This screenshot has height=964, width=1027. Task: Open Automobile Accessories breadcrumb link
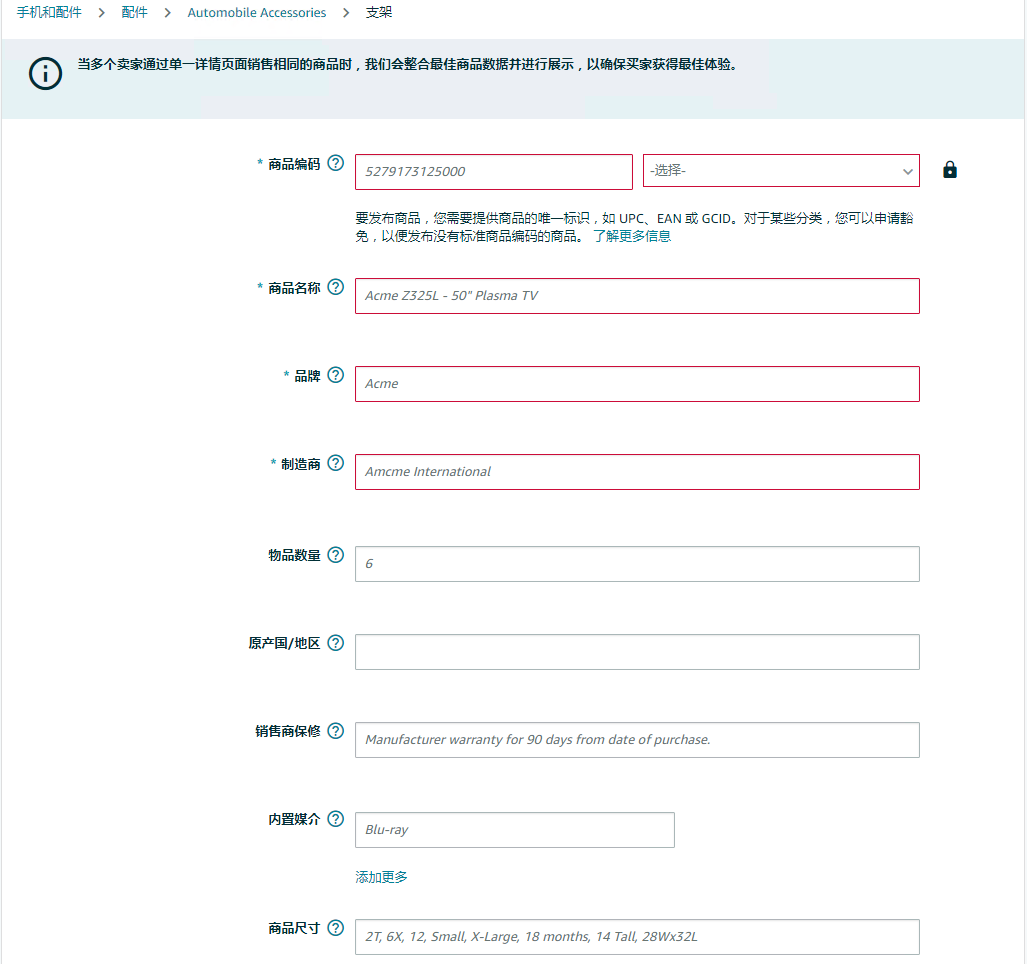257,12
